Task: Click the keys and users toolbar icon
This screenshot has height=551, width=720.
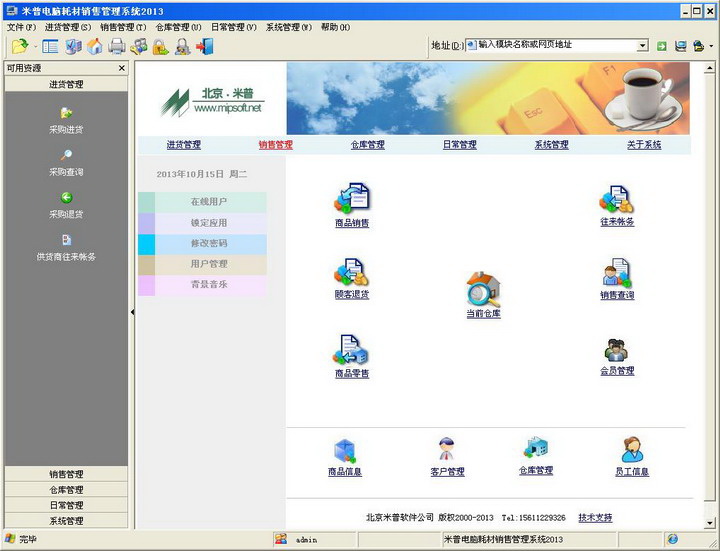Action: 139,46
